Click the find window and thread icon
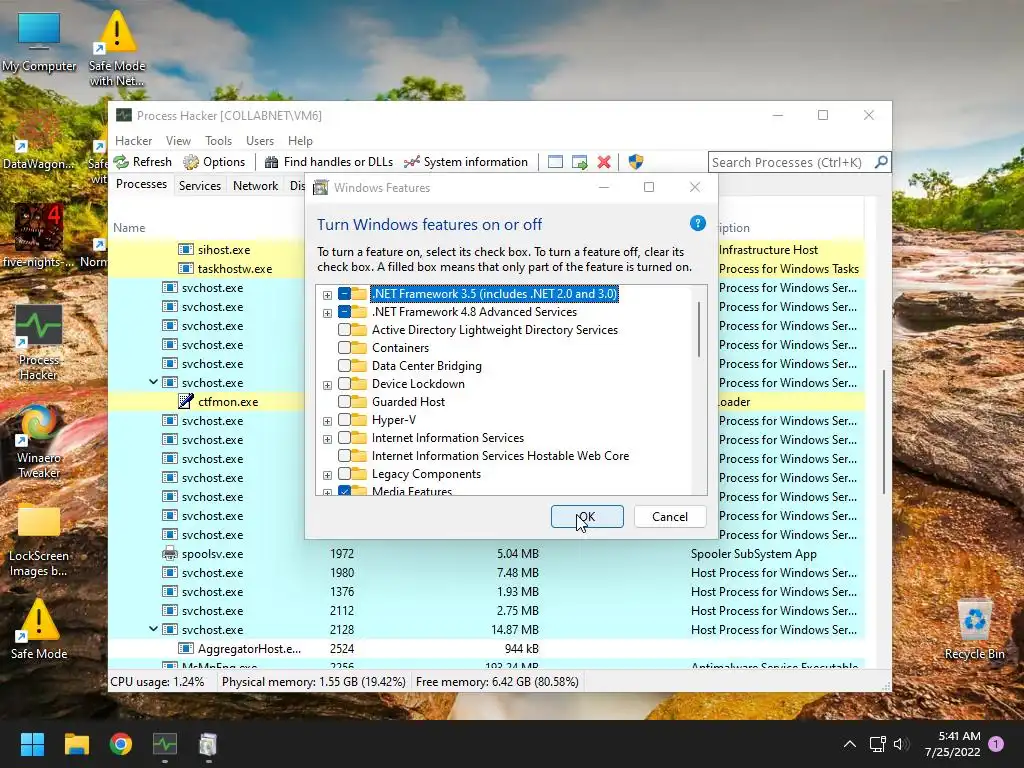 pos(579,162)
